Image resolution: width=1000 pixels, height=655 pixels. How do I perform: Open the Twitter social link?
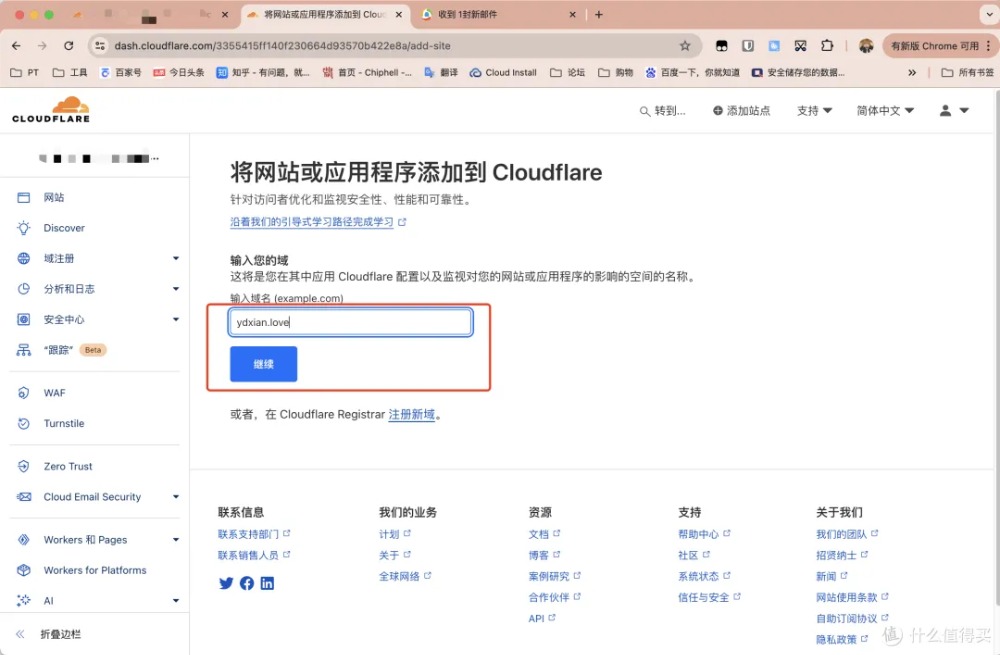(226, 583)
